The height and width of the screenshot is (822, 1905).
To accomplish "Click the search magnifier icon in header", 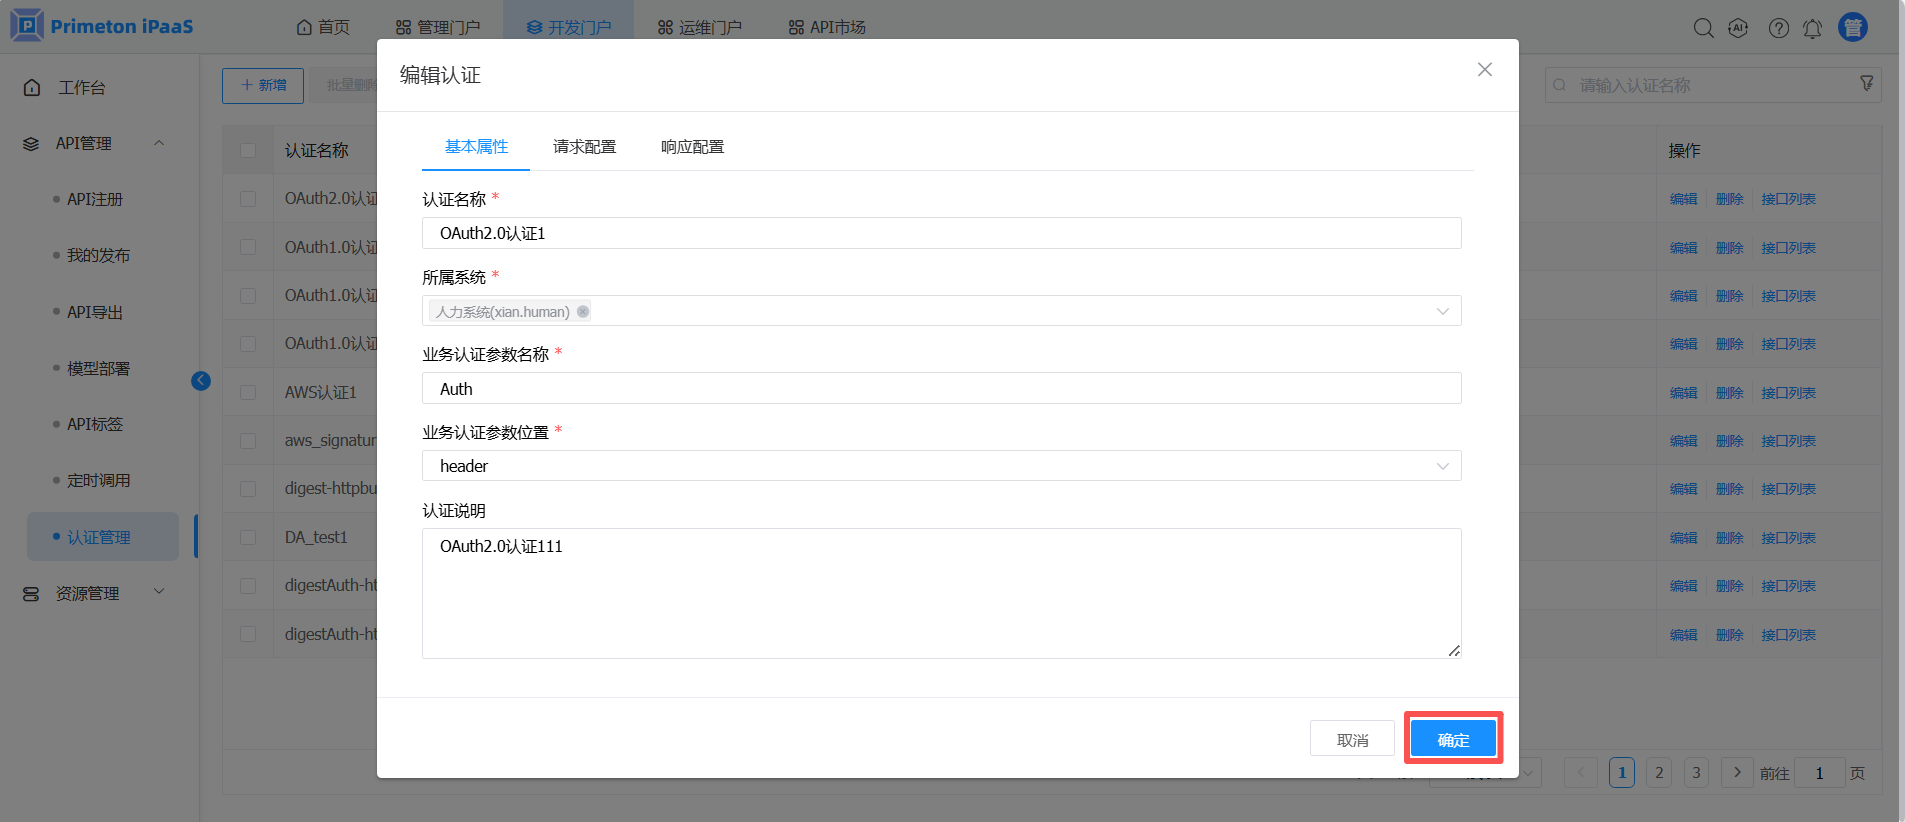I will 1703,28.
